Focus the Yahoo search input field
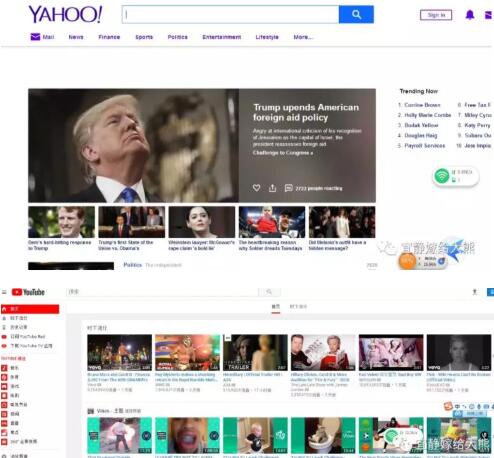494x458 pixels. click(231, 14)
